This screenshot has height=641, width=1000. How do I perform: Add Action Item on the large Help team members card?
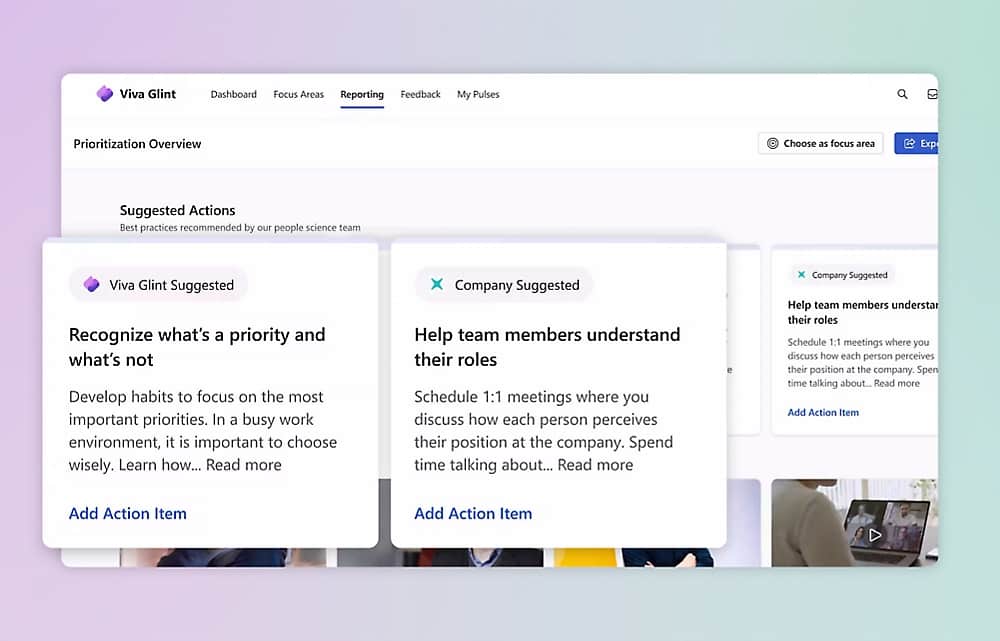coord(473,514)
